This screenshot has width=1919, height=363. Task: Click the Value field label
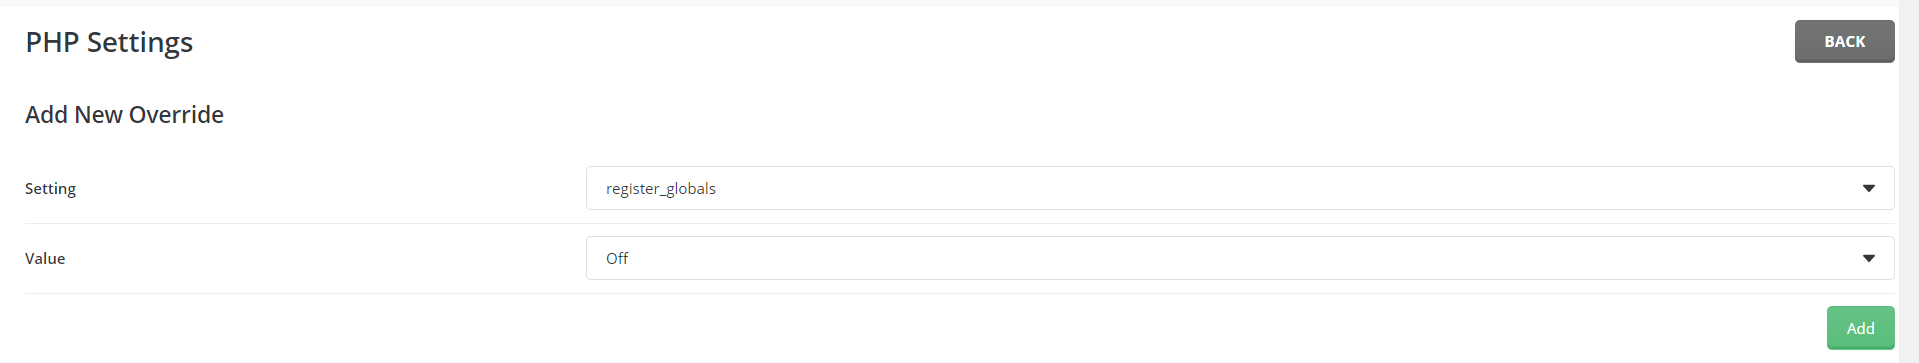tap(45, 258)
